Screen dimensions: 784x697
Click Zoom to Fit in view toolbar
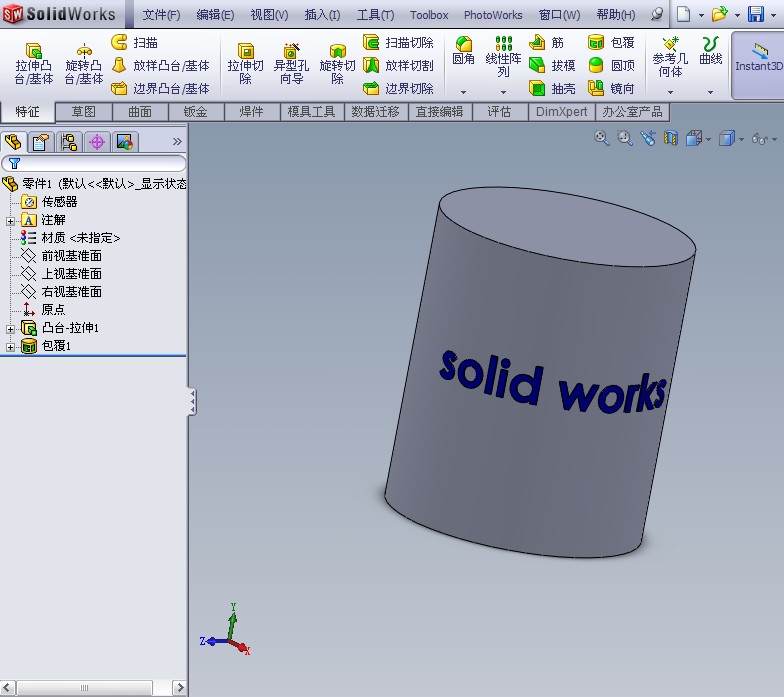coord(602,138)
